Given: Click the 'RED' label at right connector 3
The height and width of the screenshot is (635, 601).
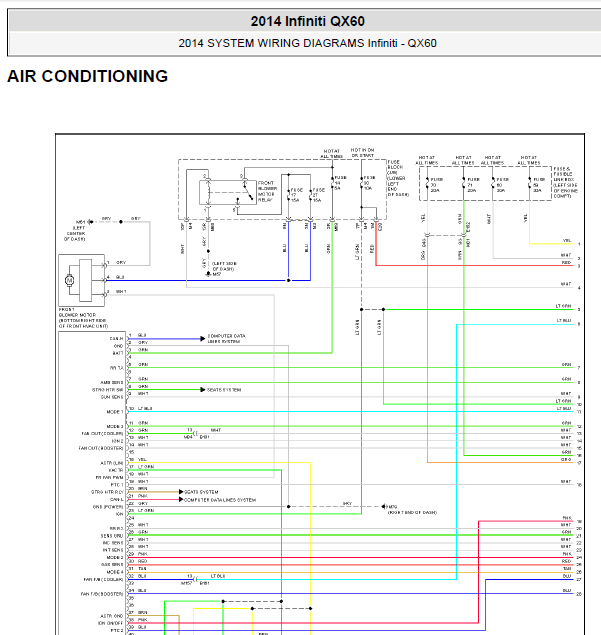Looking at the screenshot, I should tap(566, 262).
